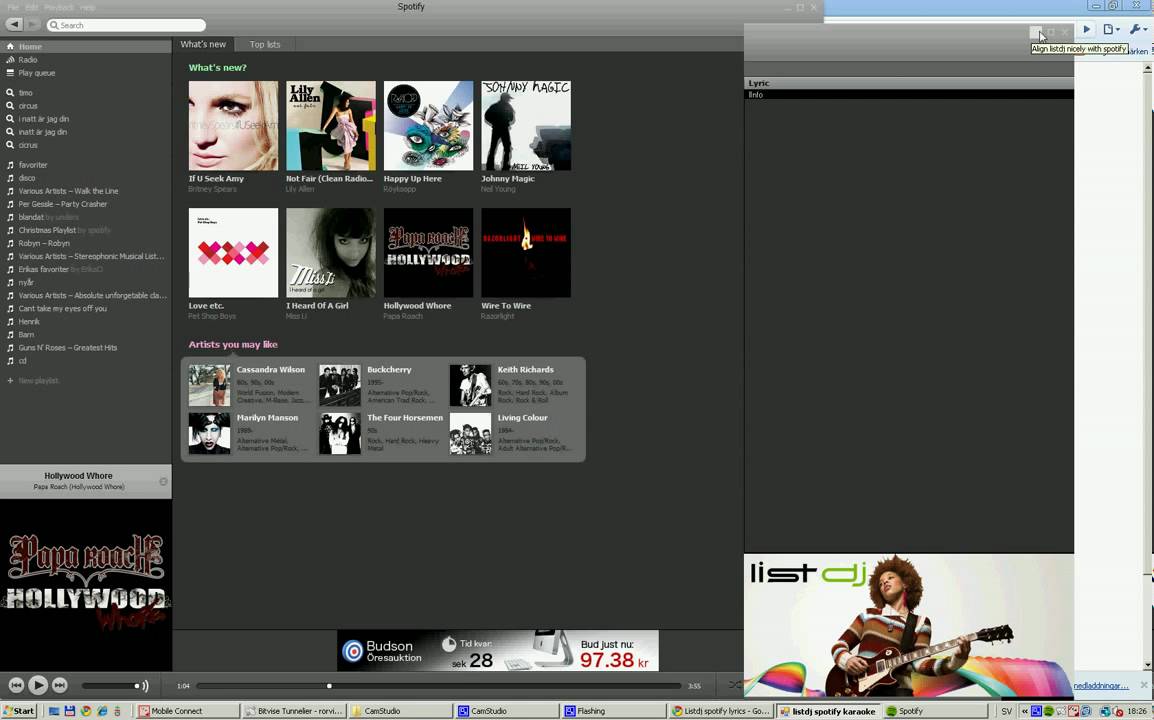Image resolution: width=1154 pixels, height=720 pixels.
Task: Open the Lily Allen 'Not Fair' album cover
Action: [330, 126]
